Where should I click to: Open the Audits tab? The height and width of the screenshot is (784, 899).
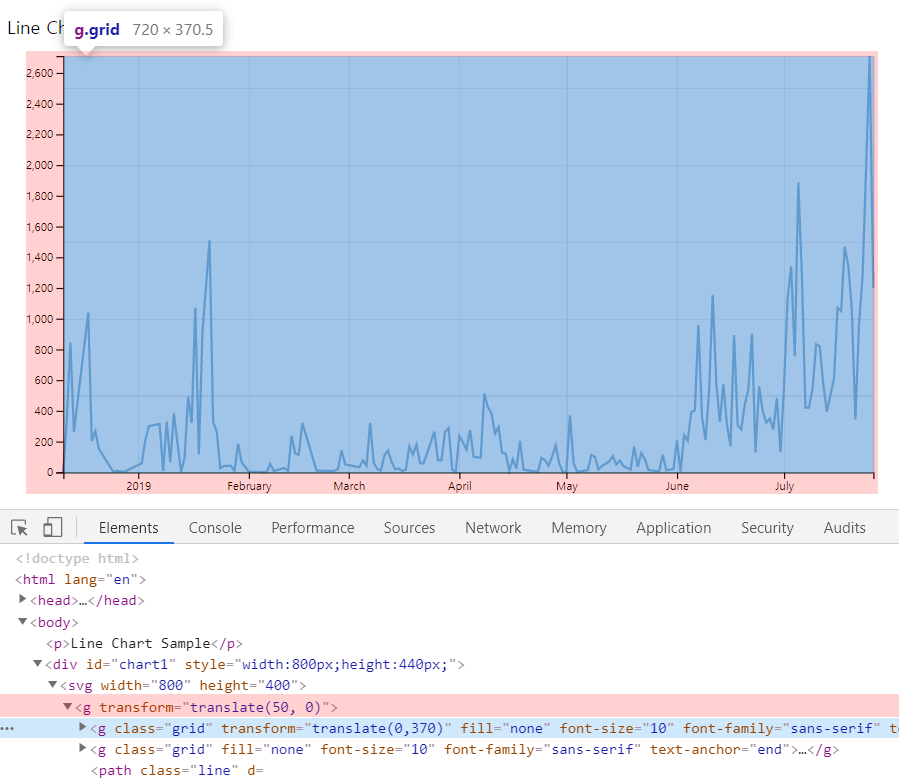pos(845,528)
